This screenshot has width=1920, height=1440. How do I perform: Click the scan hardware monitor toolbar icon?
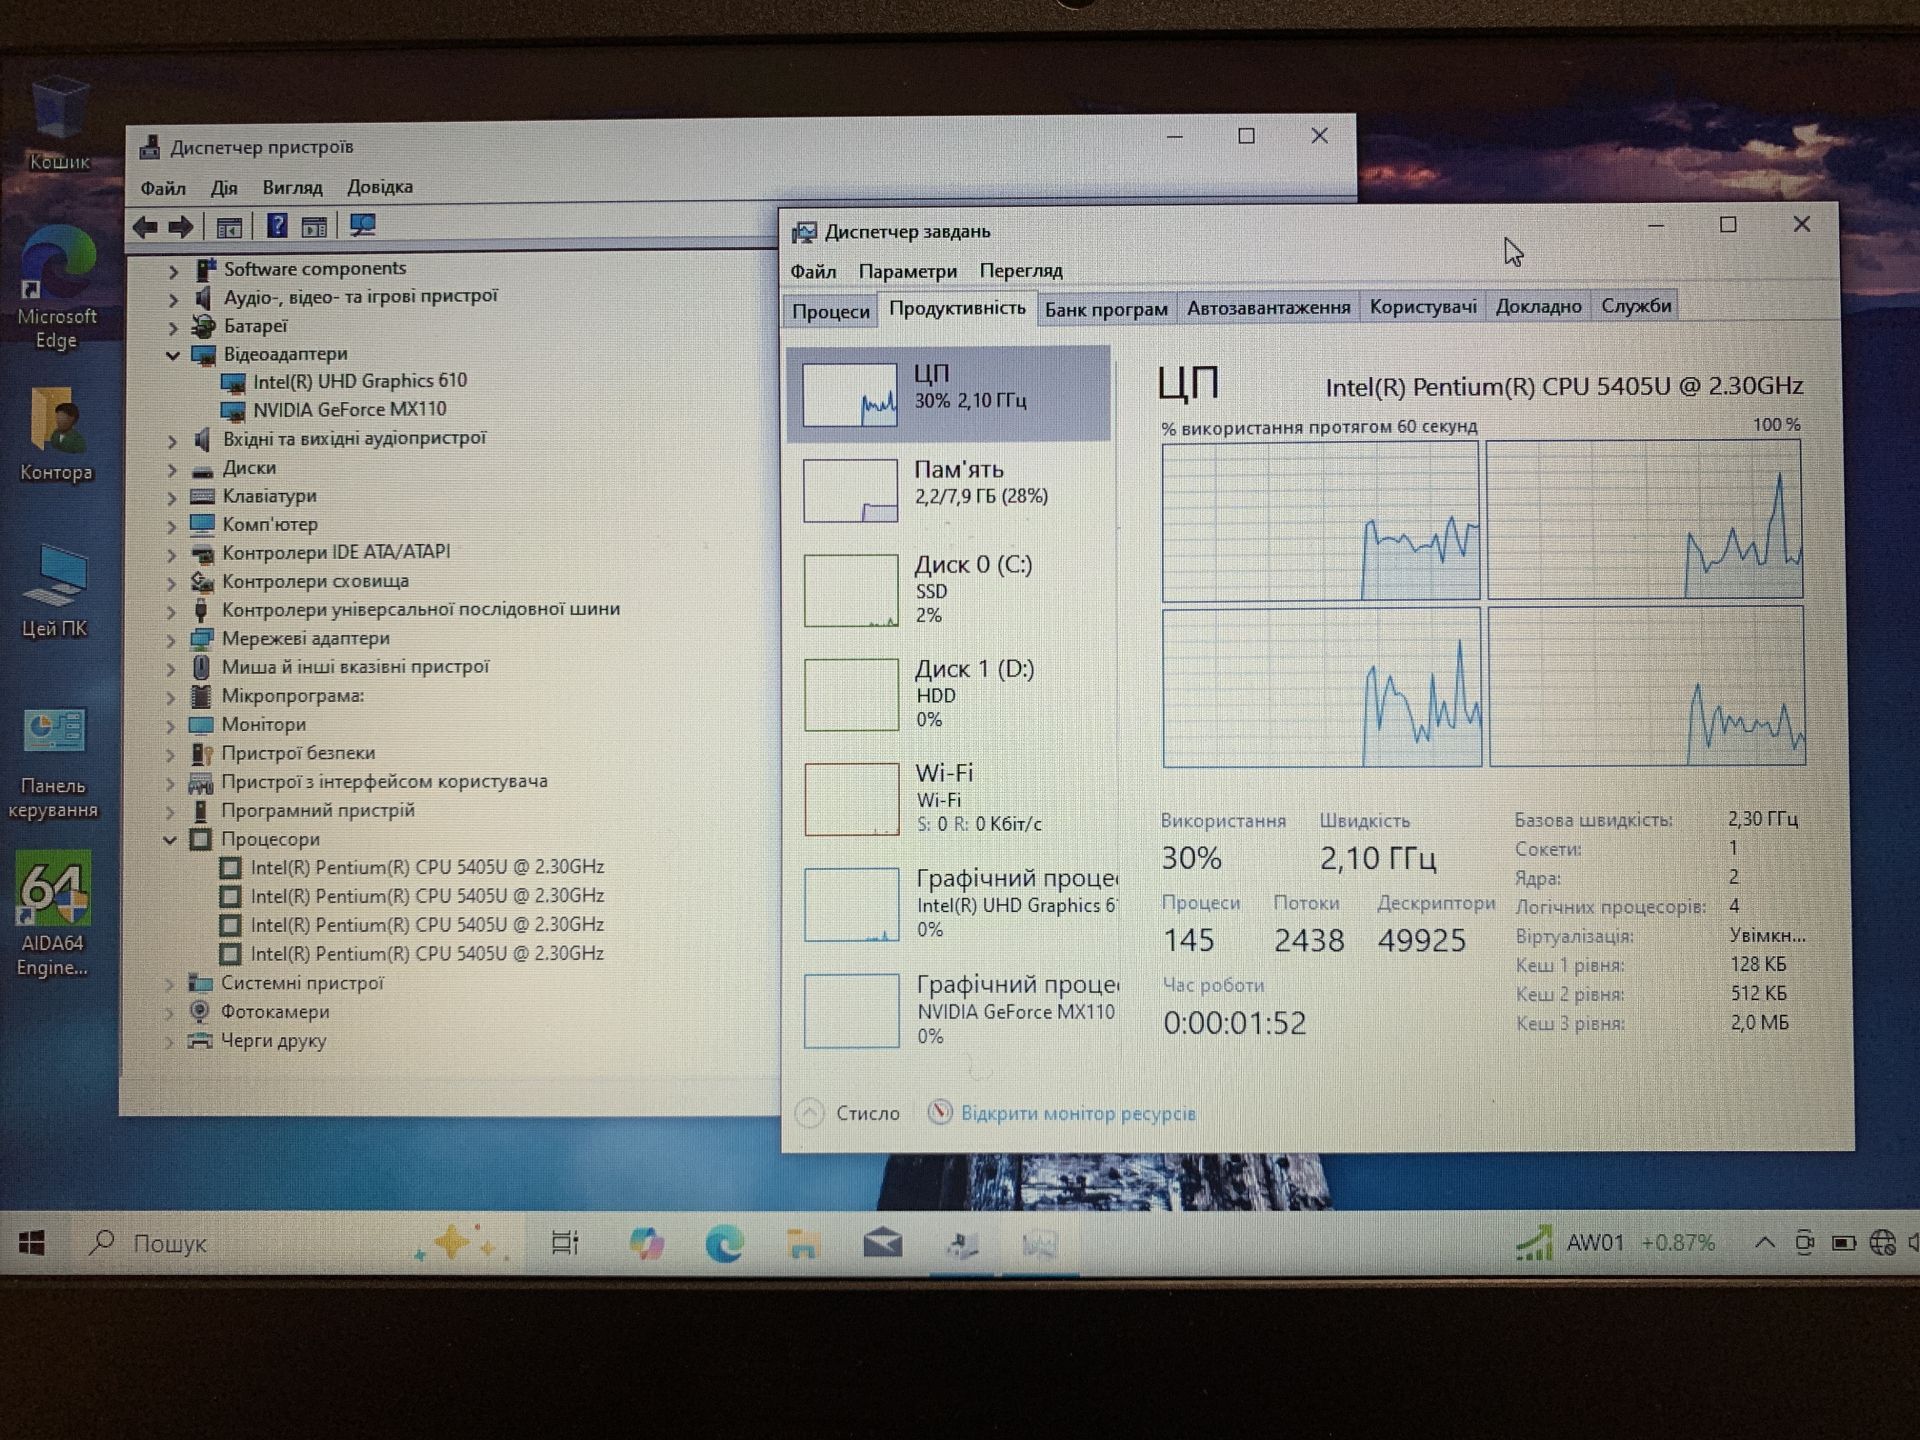point(362,226)
